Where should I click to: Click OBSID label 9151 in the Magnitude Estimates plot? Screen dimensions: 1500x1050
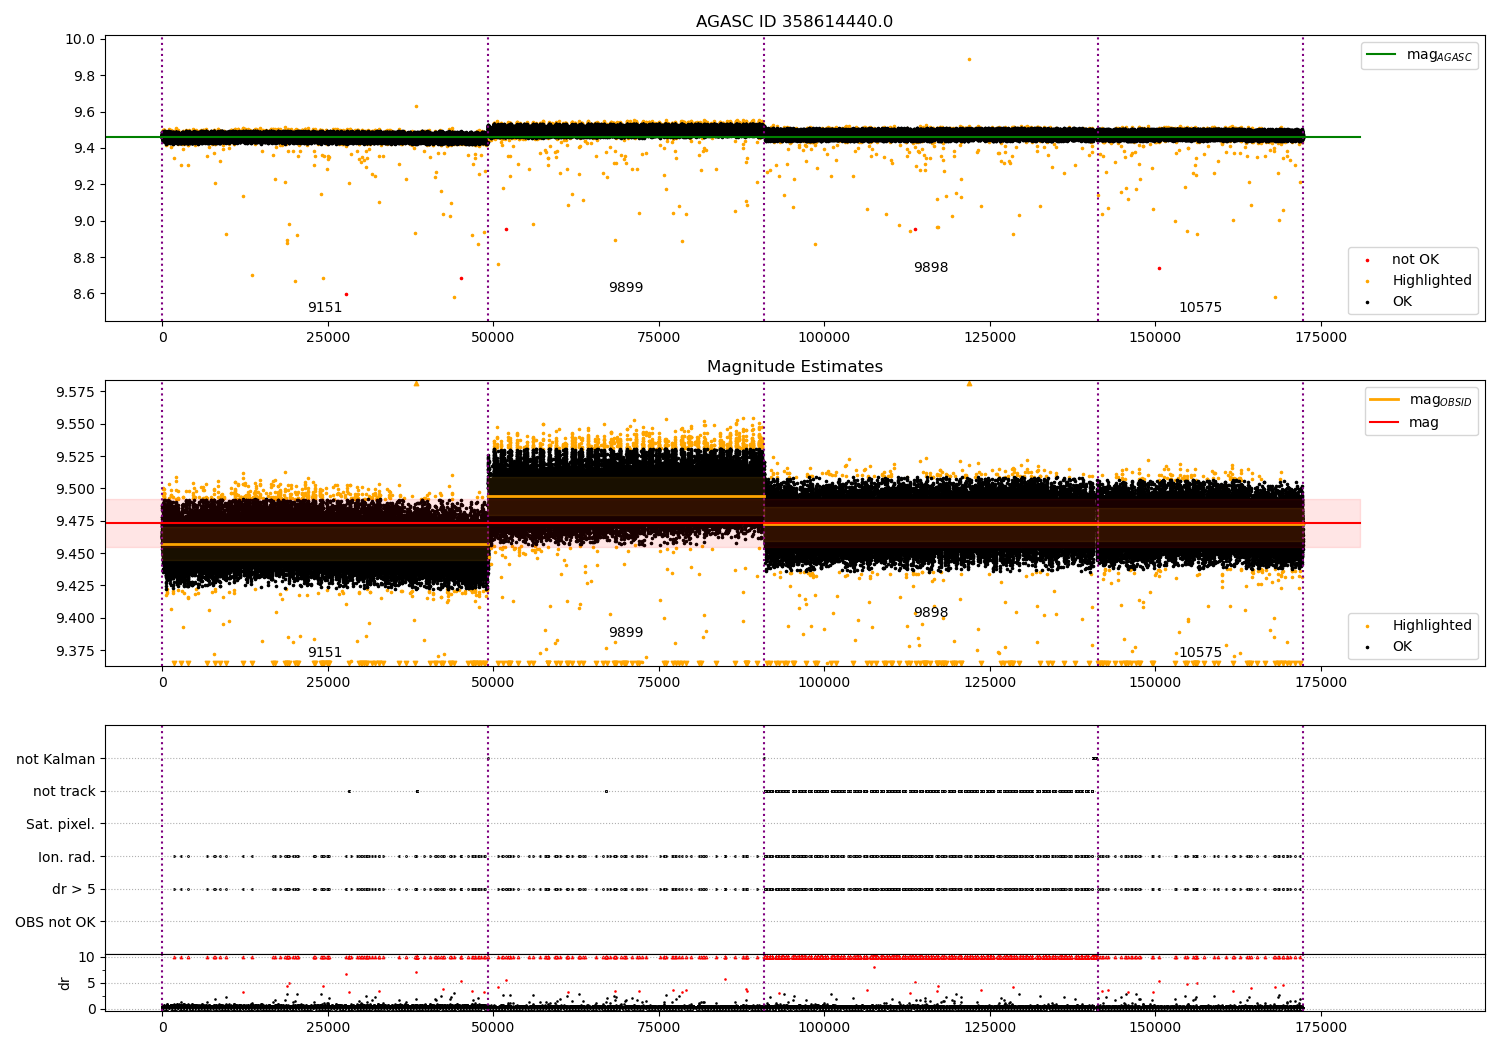point(325,653)
